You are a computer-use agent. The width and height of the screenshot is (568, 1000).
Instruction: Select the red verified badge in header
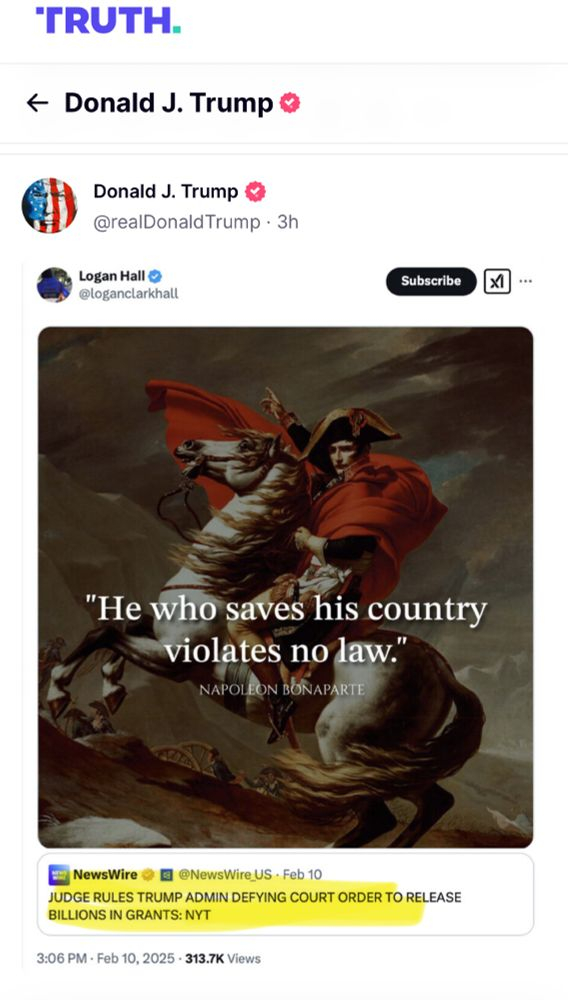pyautogui.click(x=290, y=103)
